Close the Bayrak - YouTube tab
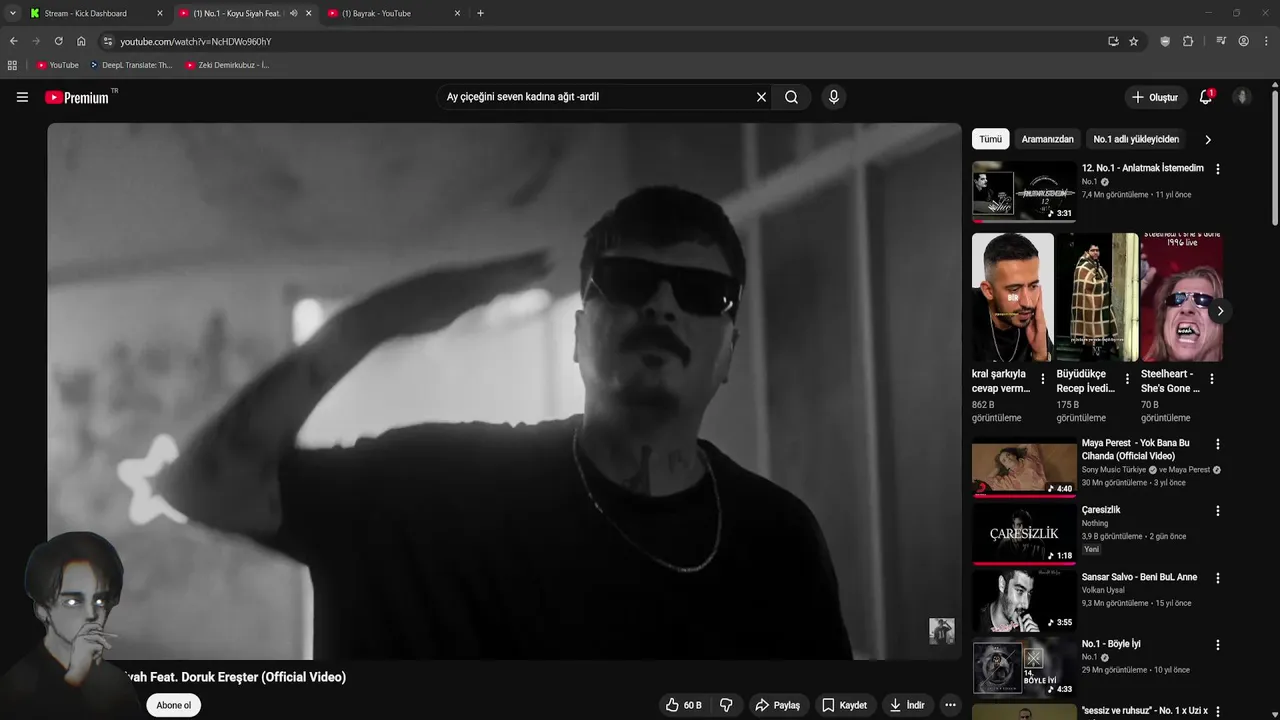1280x720 pixels. pyautogui.click(x=457, y=13)
